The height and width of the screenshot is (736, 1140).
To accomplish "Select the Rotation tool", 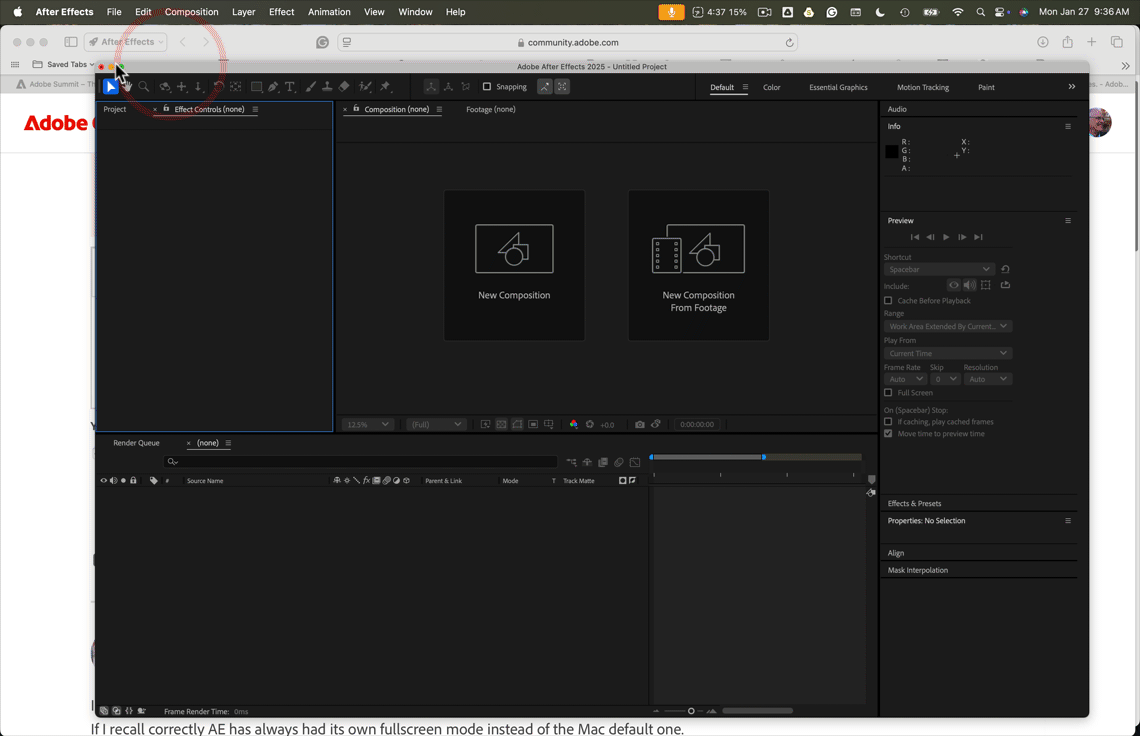I will coord(218,87).
